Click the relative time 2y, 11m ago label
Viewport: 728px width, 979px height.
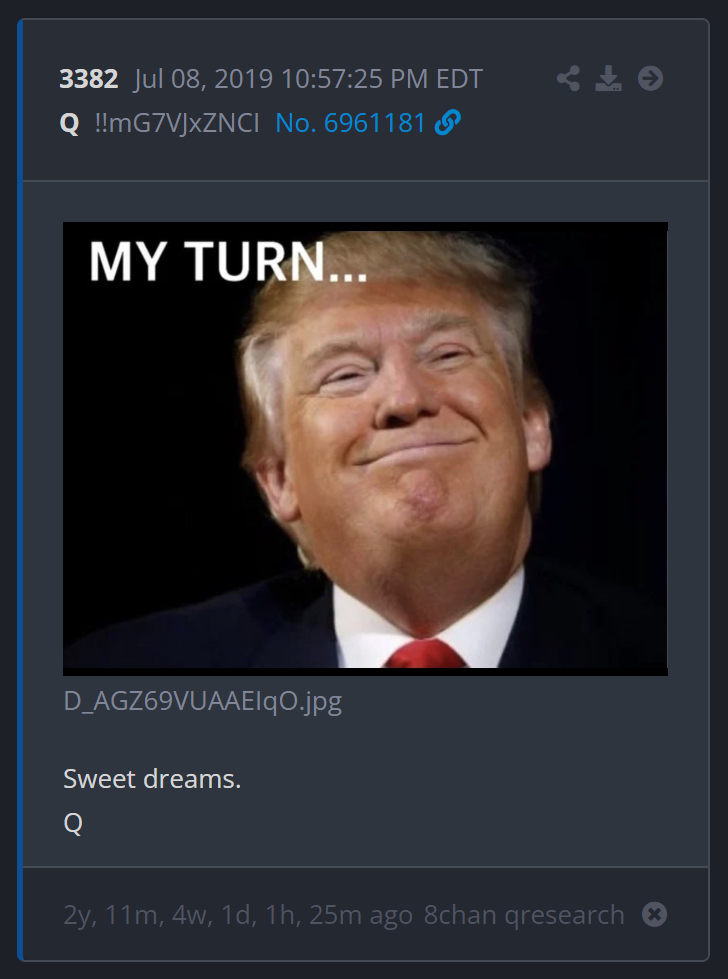tap(238, 915)
